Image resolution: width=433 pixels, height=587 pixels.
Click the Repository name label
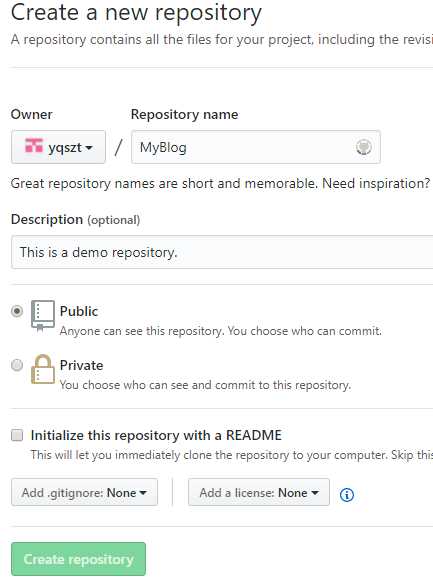(x=185, y=114)
